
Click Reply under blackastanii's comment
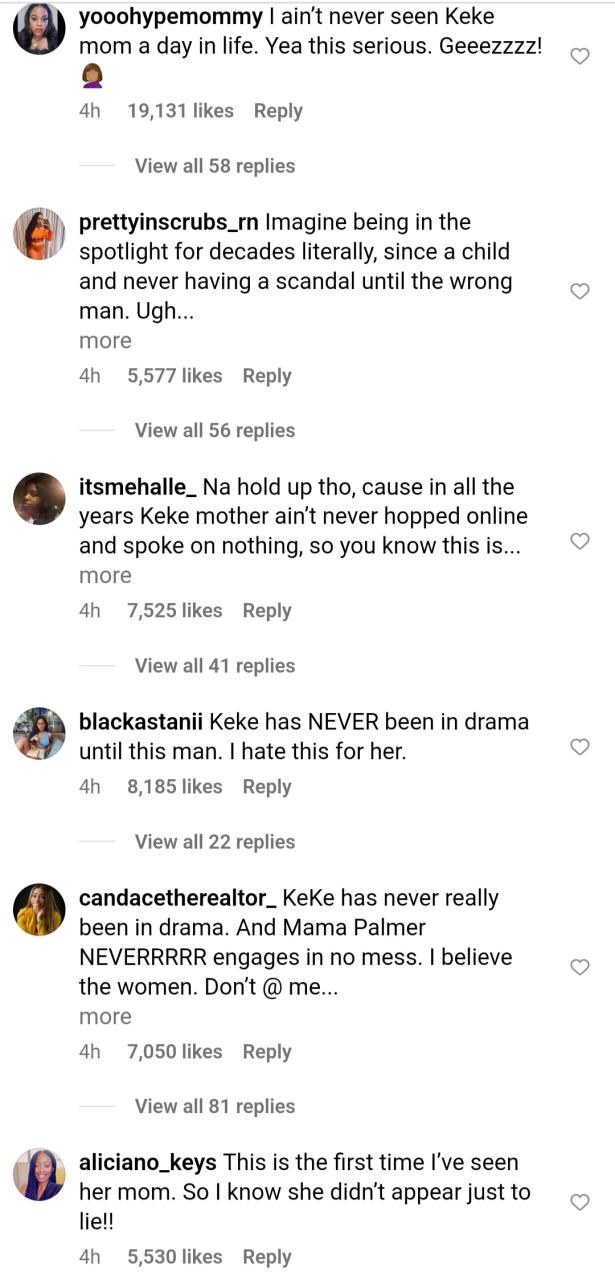tap(266, 786)
